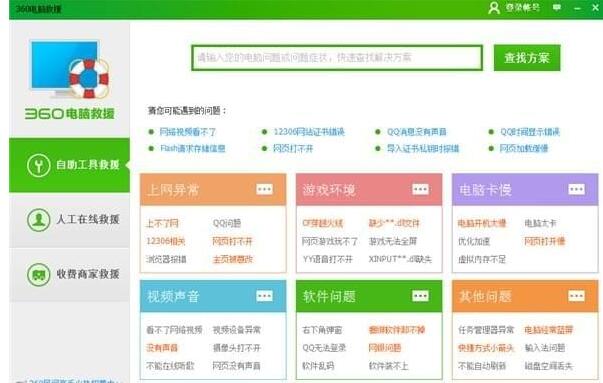
Task: Open suggested issue 网页加载缓慢
Action: (x=524, y=148)
